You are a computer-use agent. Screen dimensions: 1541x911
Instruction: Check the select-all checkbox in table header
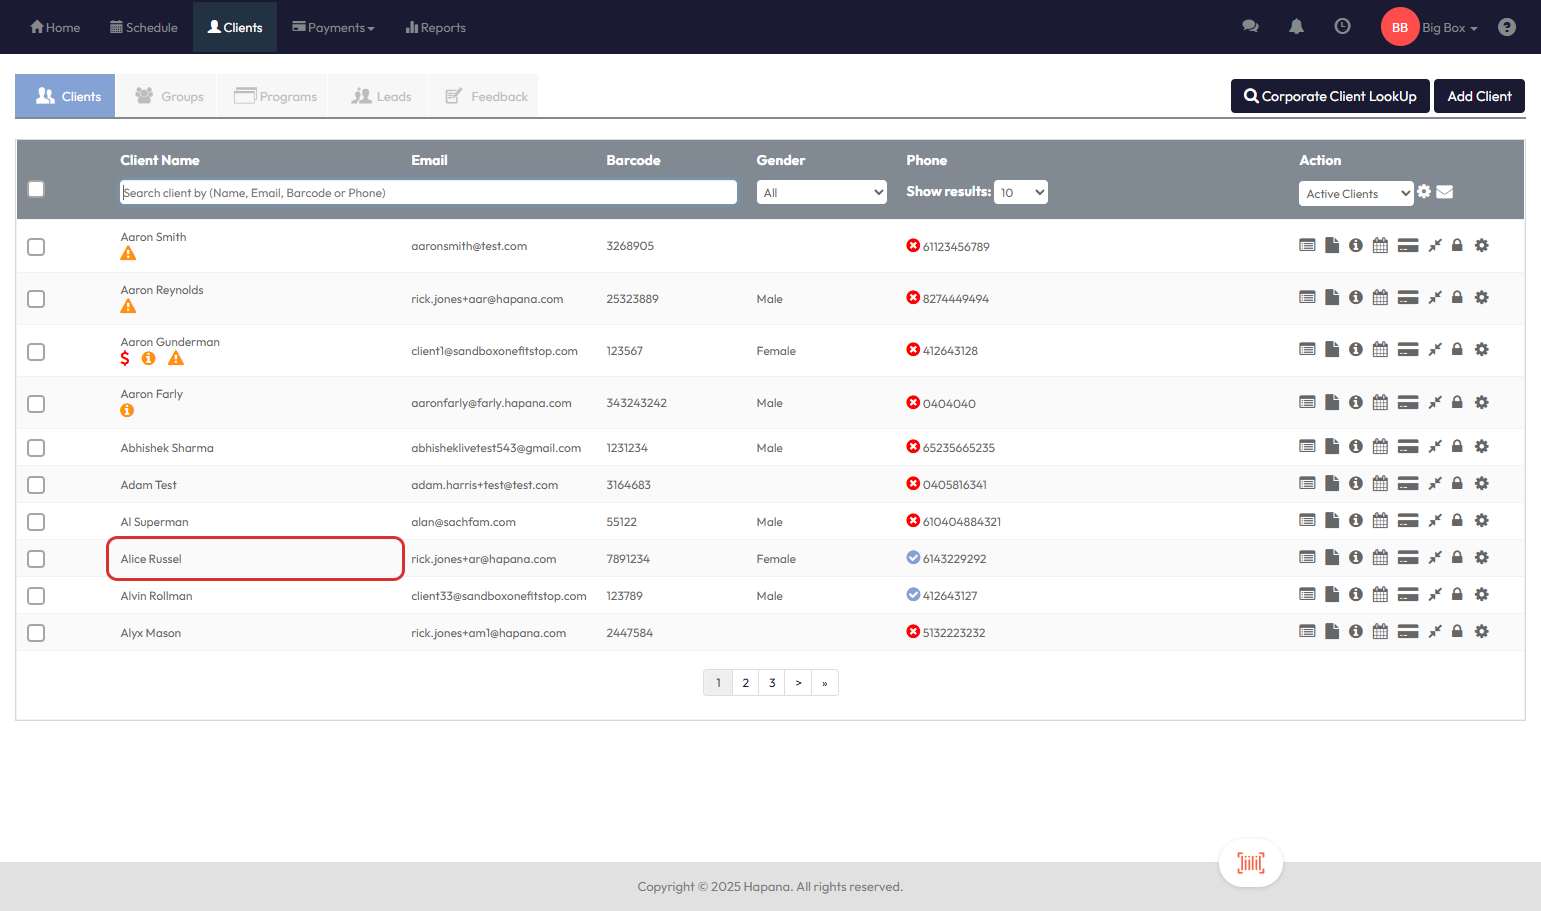[x=36, y=189]
